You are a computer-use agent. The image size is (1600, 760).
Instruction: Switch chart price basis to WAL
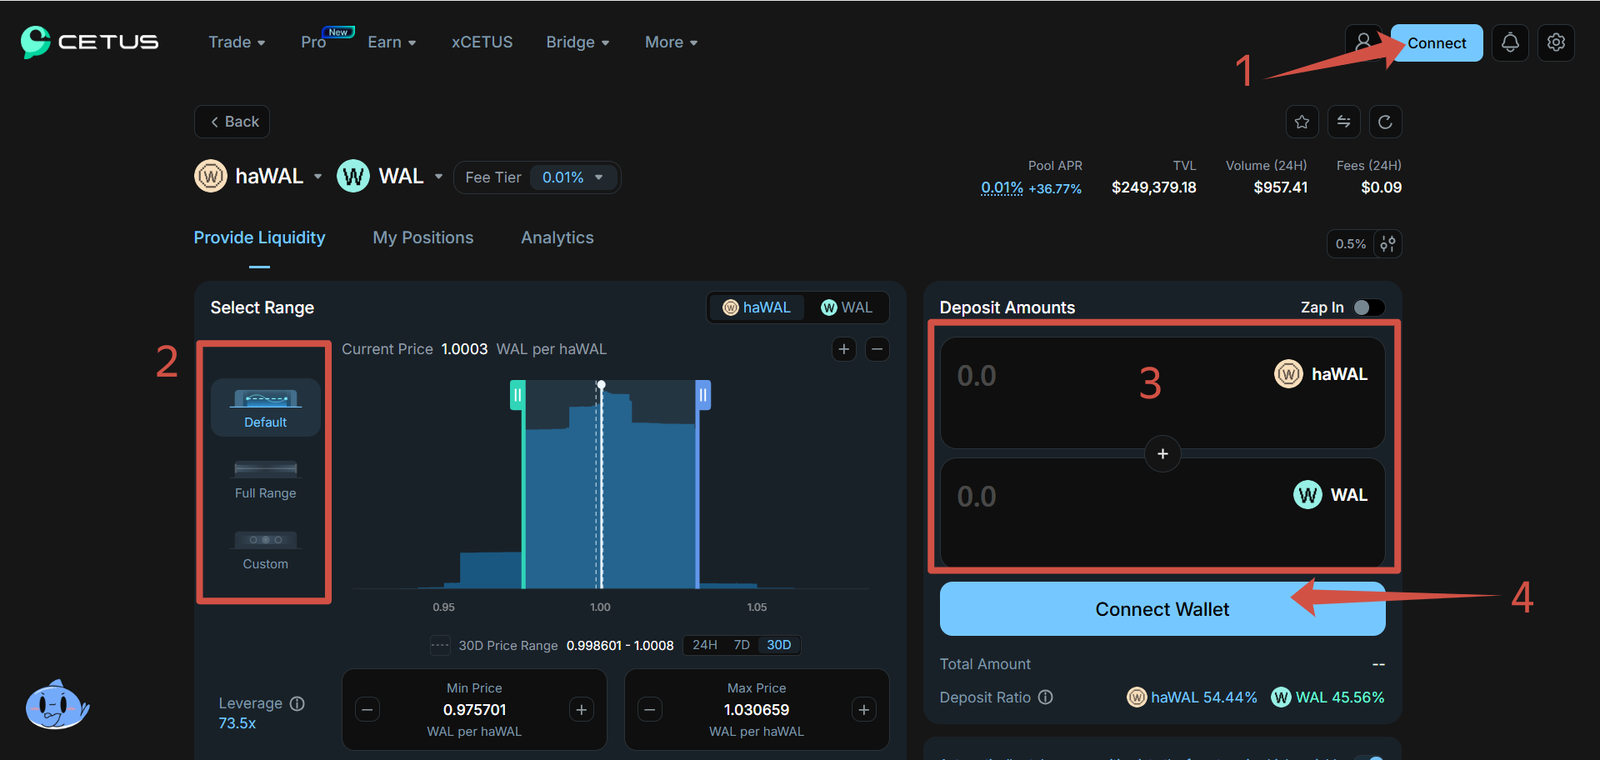pyautogui.click(x=847, y=307)
